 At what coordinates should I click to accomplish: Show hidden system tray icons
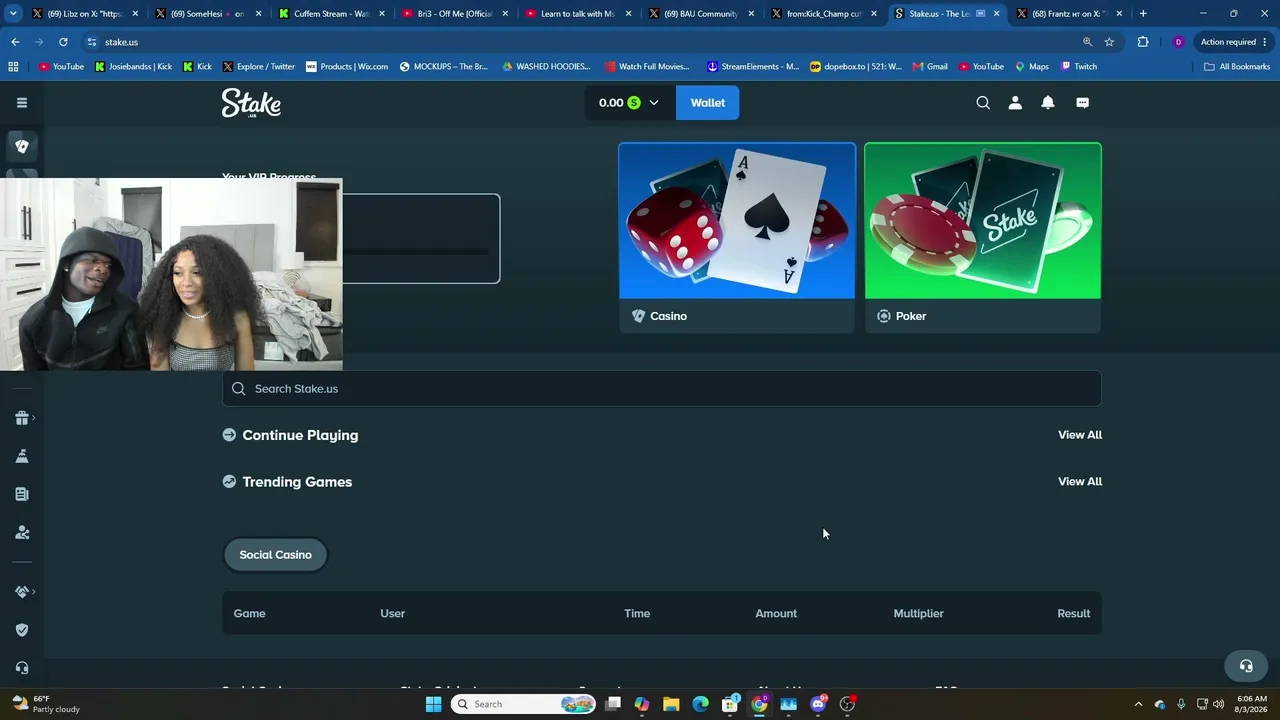pyautogui.click(x=1138, y=704)
